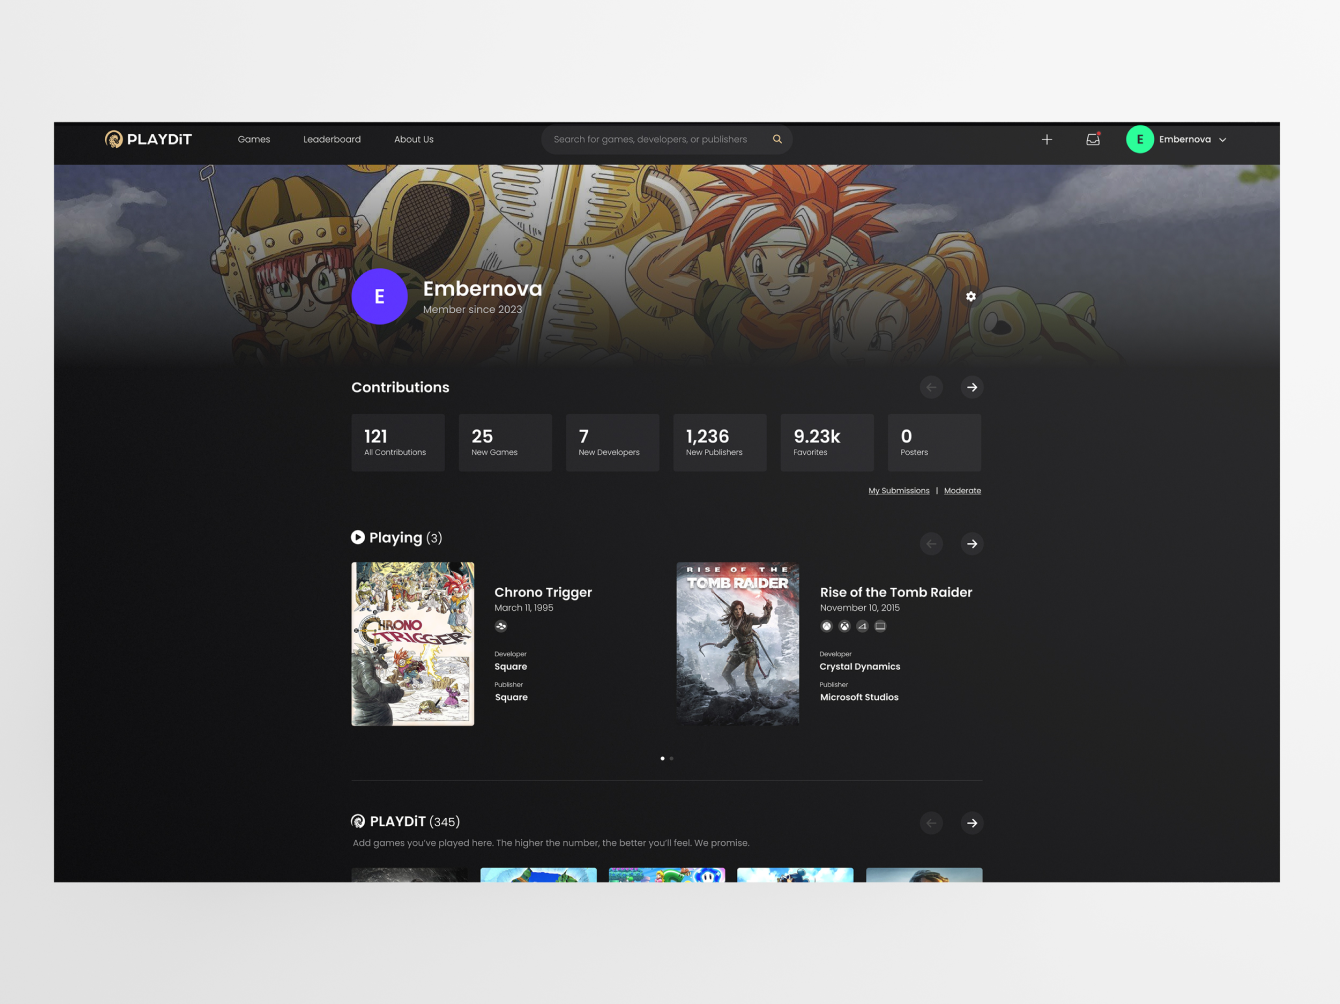Select the 1,236 New Publishers card
The image size is (1340, 1004).
720,442
